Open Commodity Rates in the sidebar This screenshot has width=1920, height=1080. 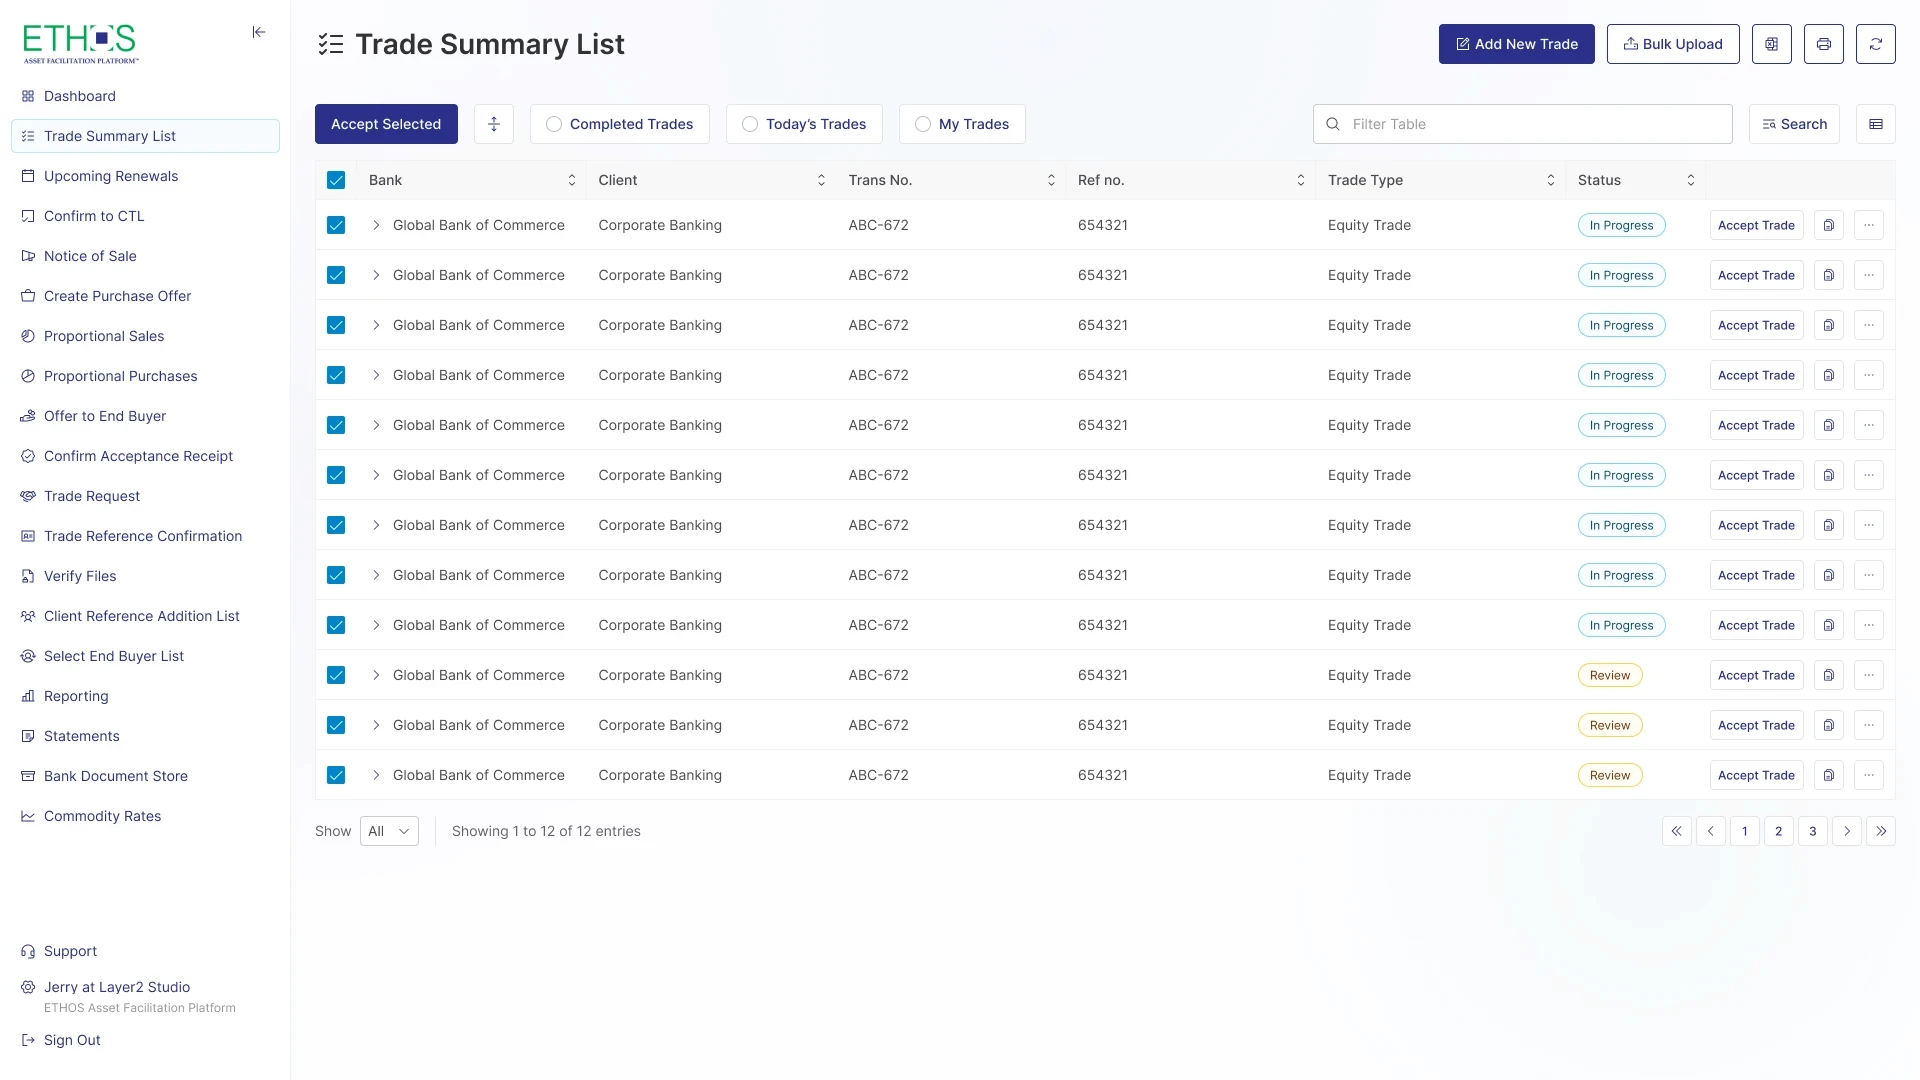[x=102, y=816]
